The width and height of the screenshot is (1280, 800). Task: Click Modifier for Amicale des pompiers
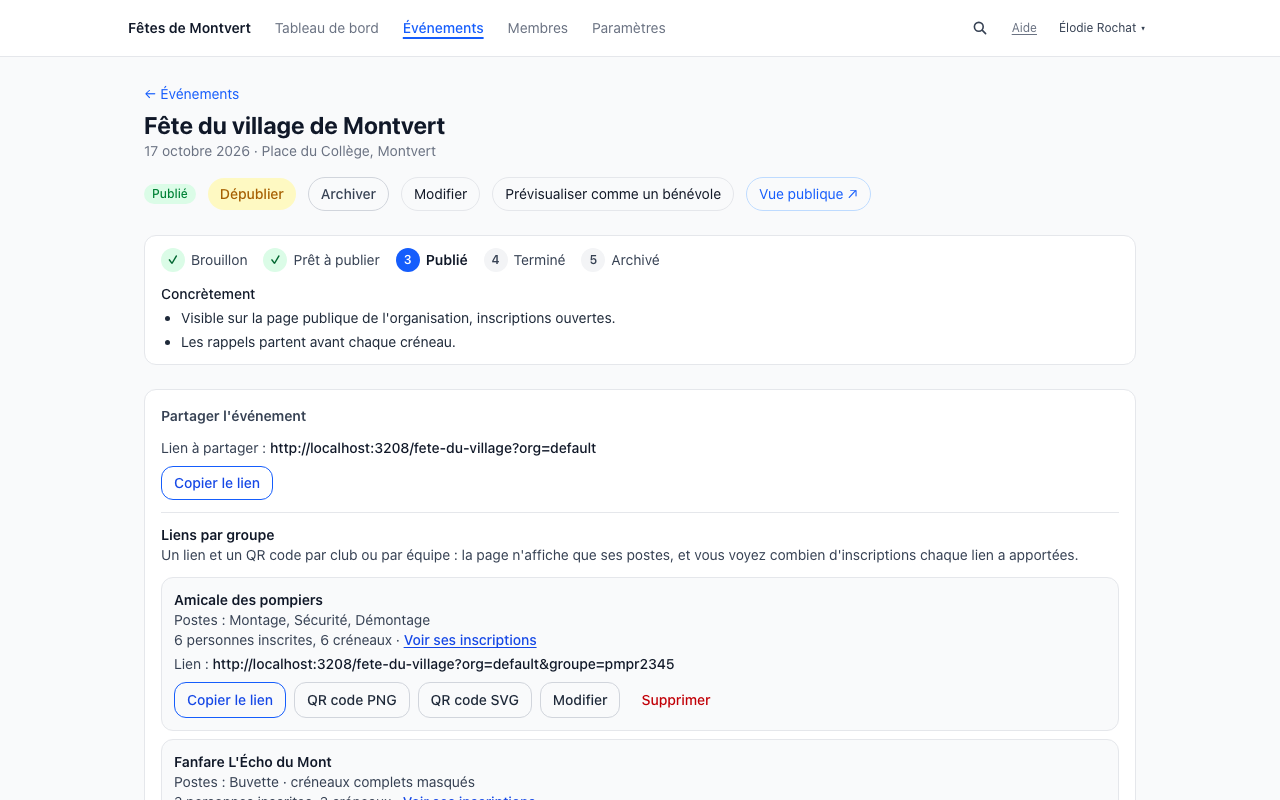coord(580,700)
